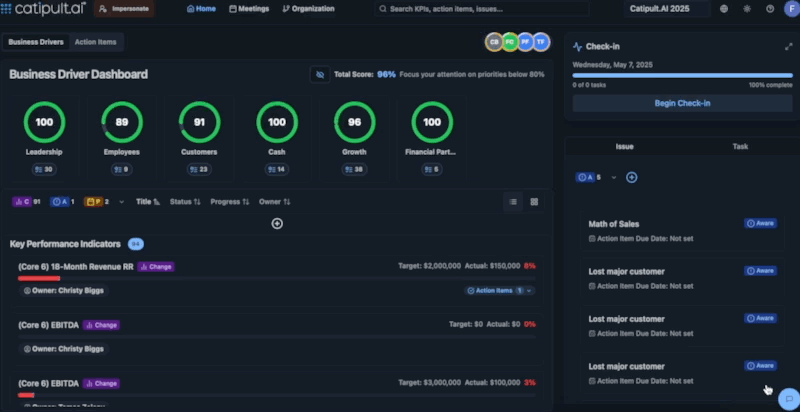Toggle the sun theme icon

(x=746, y=9)
